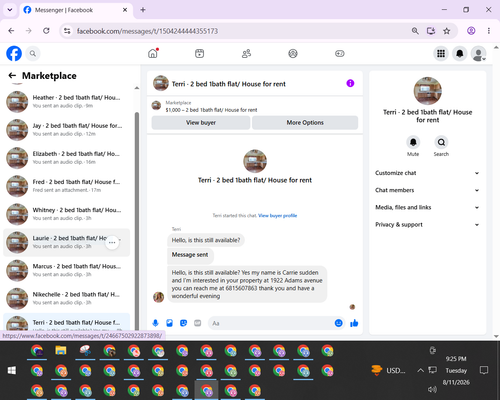The height and width of the screenshot is (400, 500).
Task: Click the View buyer button
Action: click(x=201, y=123)
